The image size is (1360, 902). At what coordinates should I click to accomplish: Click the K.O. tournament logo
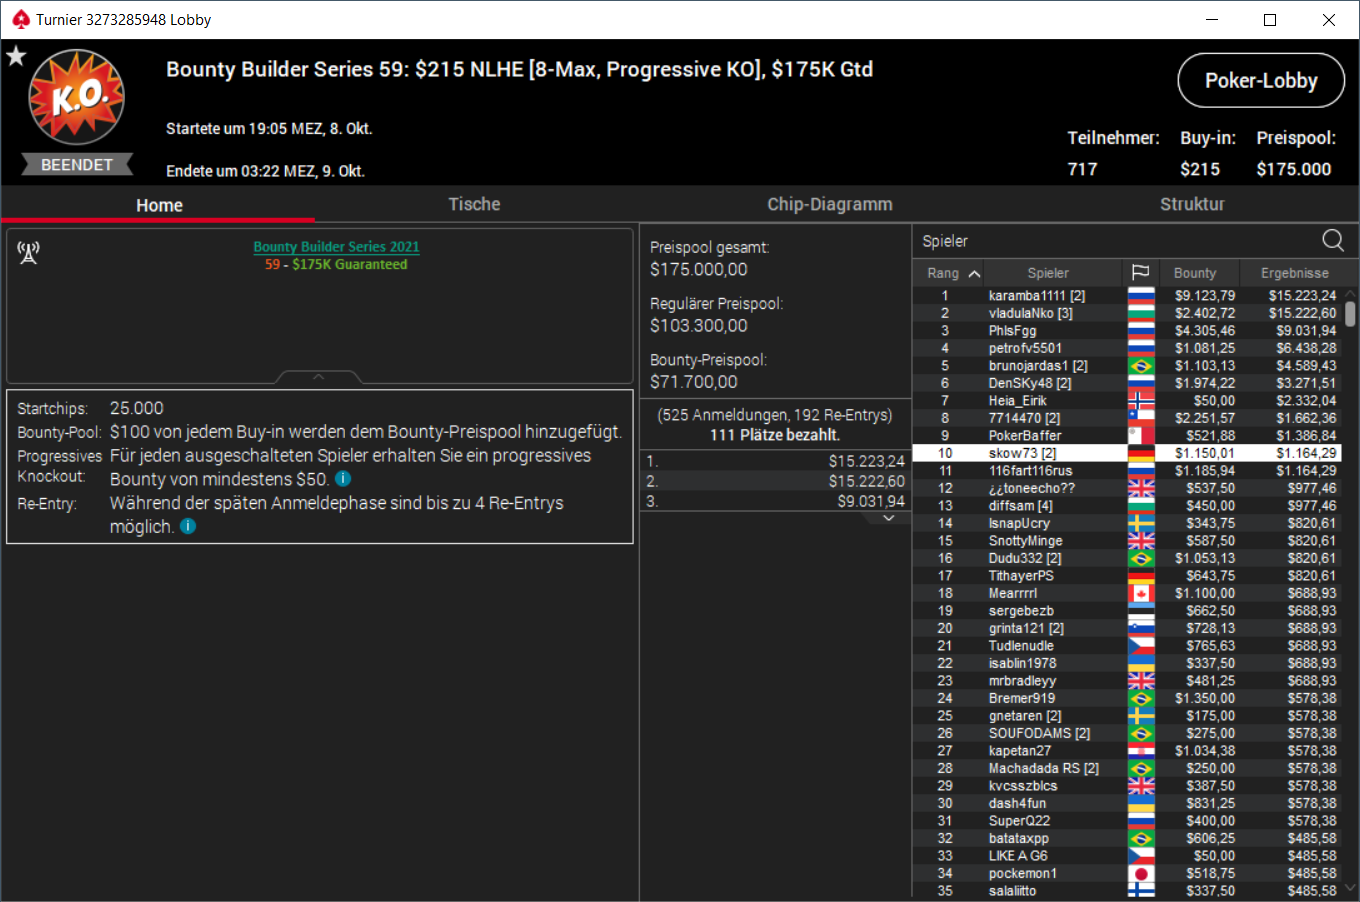point(77,97)
